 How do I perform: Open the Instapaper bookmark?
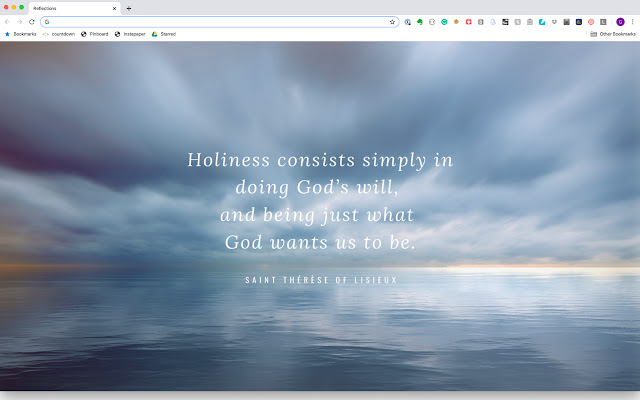pos(130,34)
